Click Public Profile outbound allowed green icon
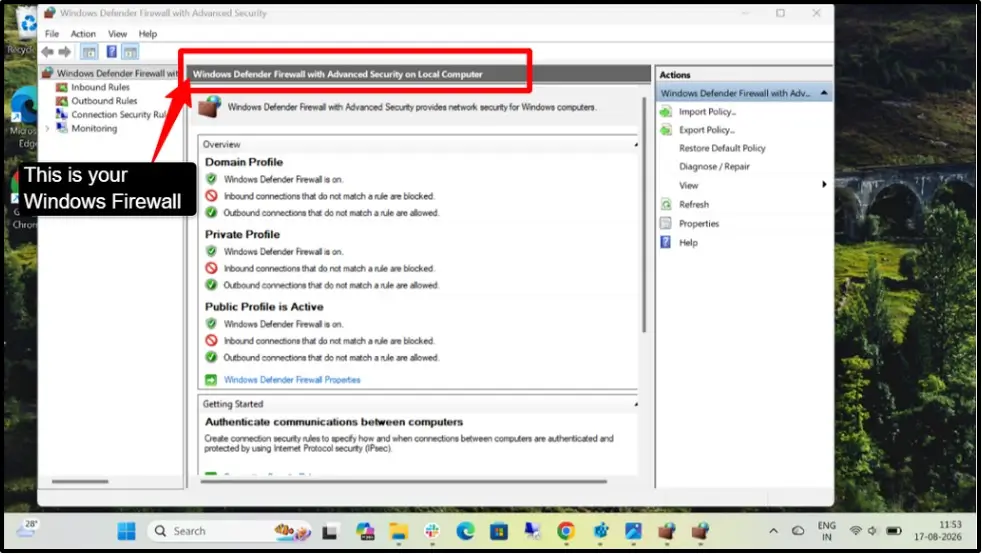Image resolution: width=982 pixels, height=554 pixels. pyautogui.click(x=211, y=357)
